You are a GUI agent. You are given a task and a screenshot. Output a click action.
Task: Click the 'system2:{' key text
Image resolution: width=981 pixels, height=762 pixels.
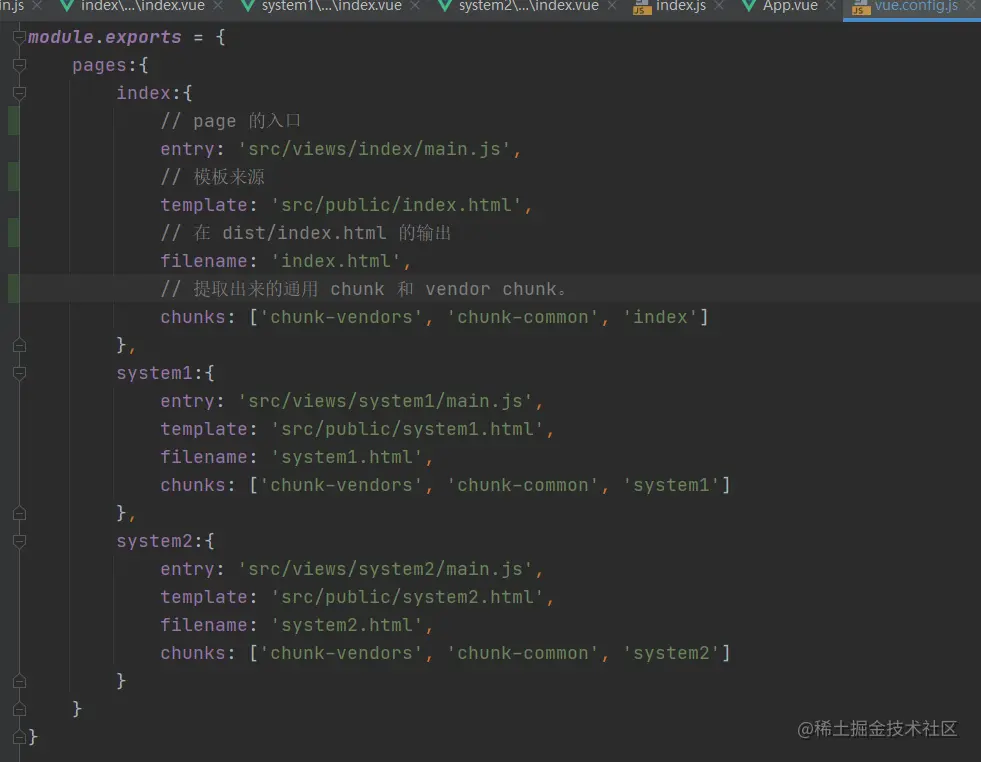tap(165, 541)
